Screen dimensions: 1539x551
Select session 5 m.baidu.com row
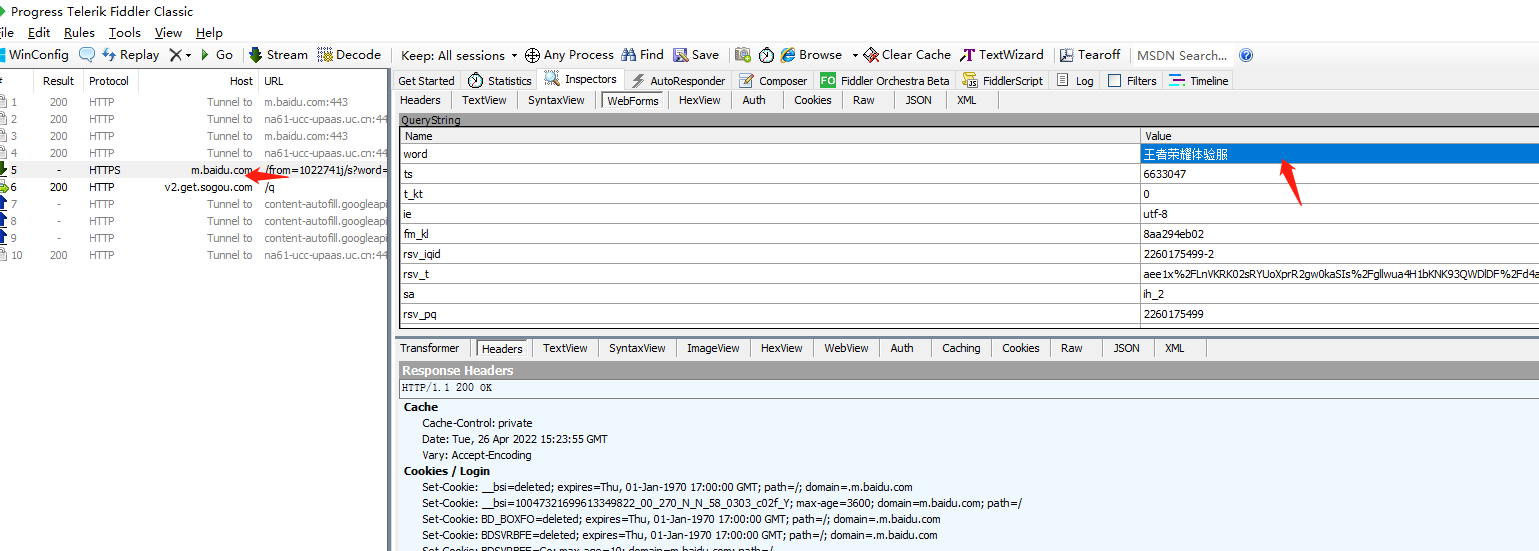pos(193,170)
